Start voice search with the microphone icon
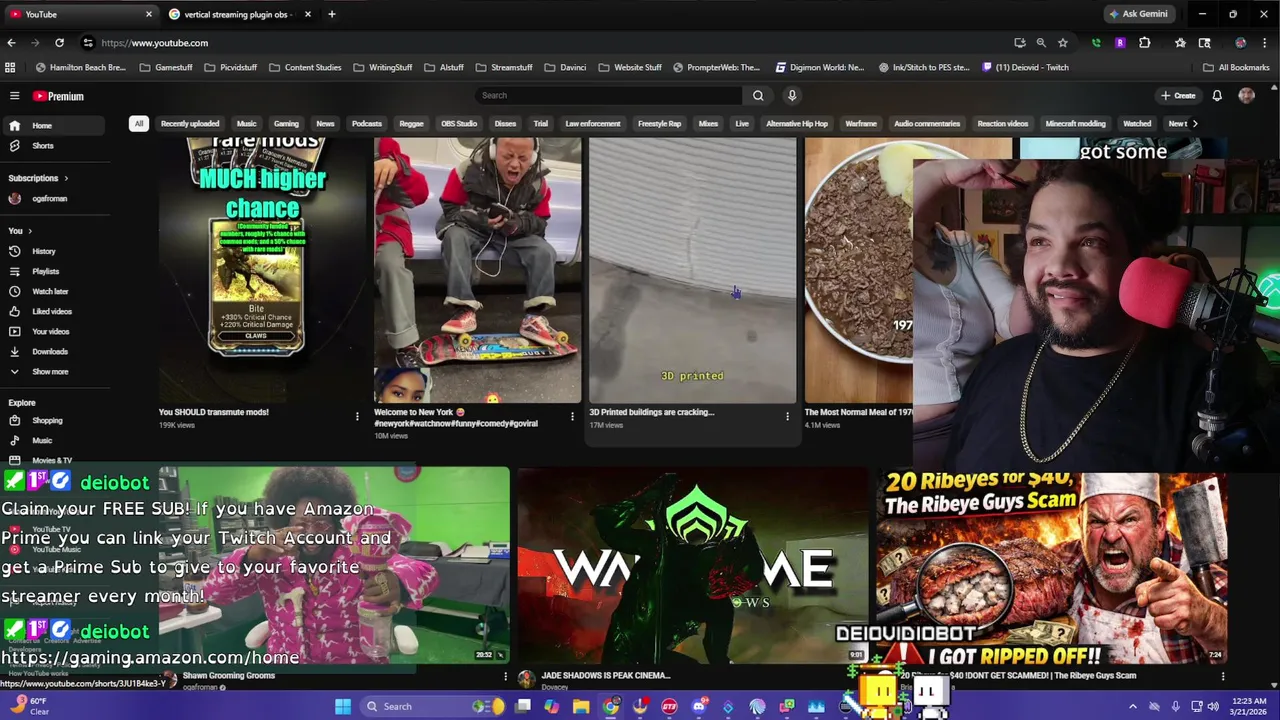The width and height of the screenshot is (1280, 720). pos(792,95)
